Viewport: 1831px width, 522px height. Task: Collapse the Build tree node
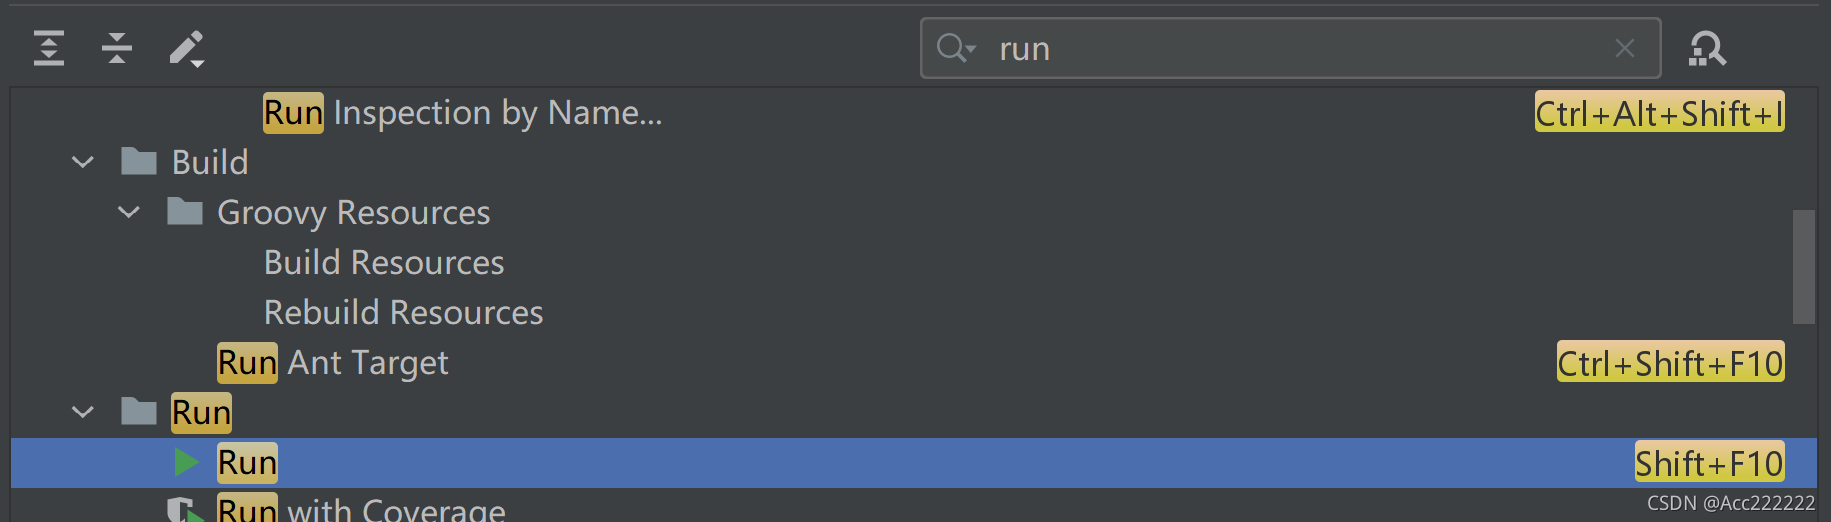point(83,161)
